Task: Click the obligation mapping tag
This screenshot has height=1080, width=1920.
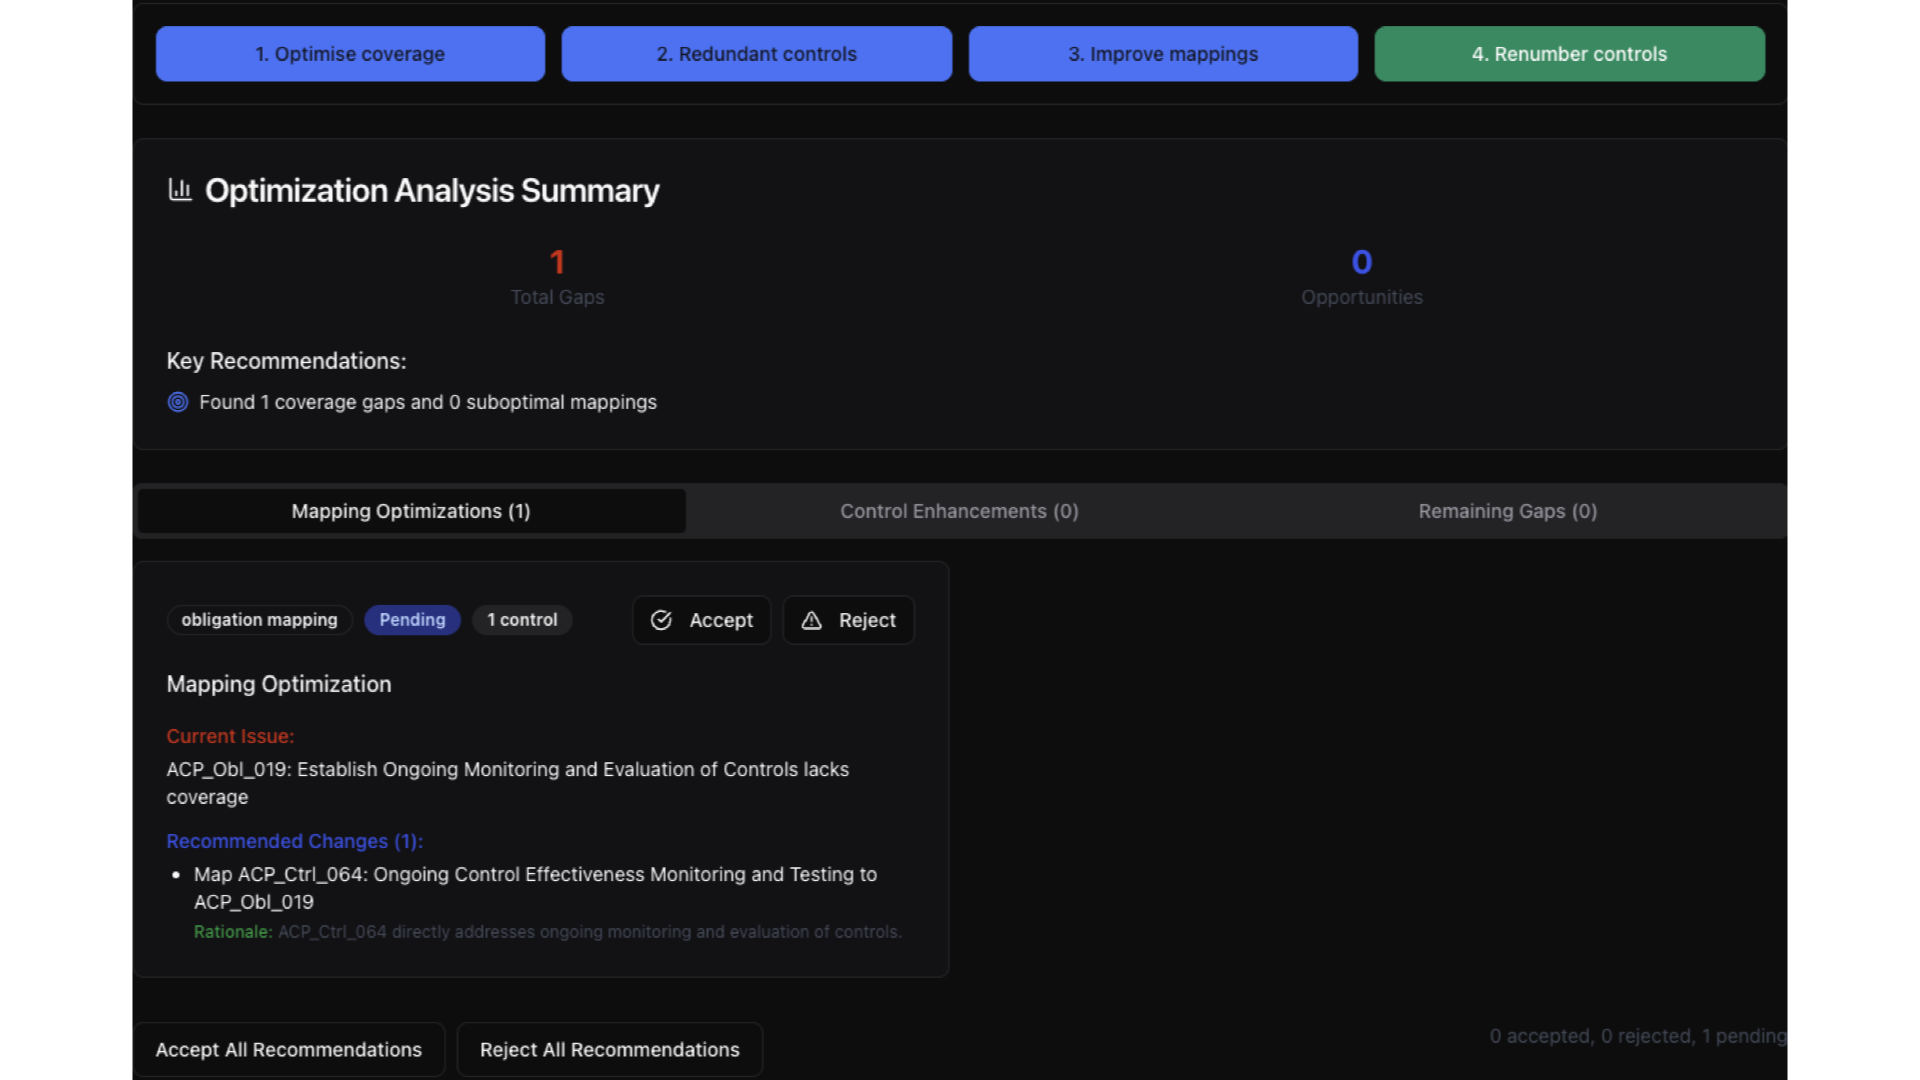Action: tap(259, 620)
